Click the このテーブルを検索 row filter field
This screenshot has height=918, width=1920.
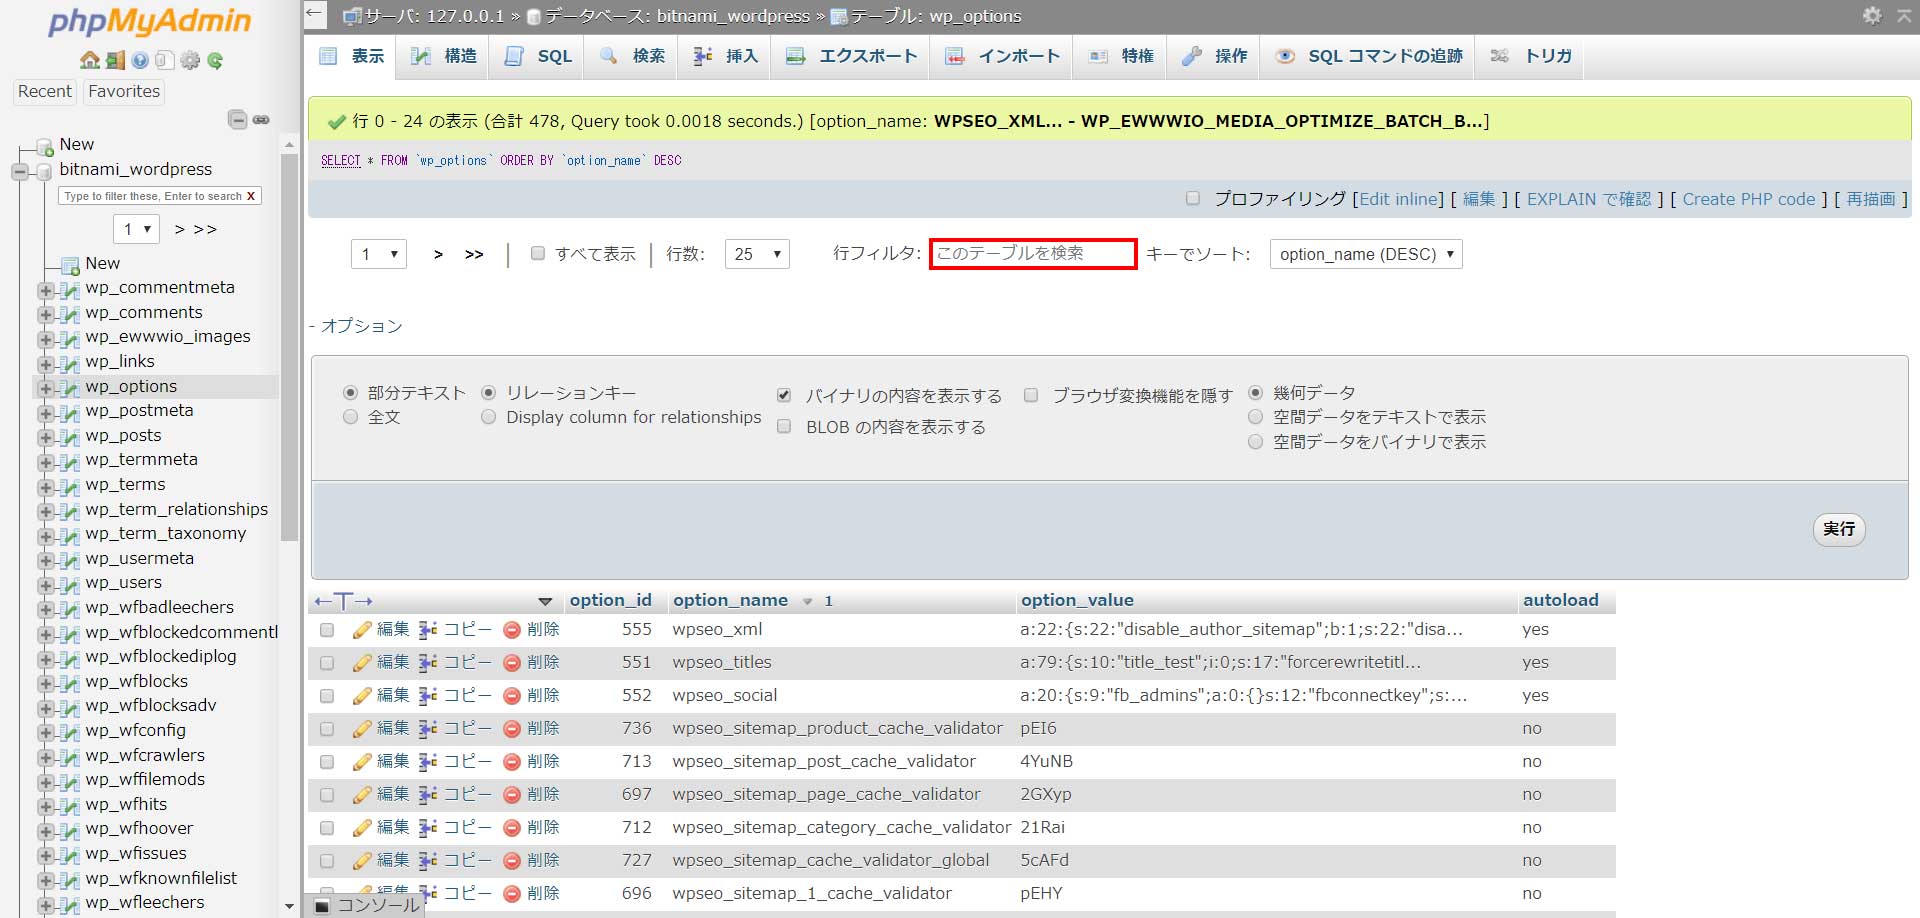(x=1033, y=254)
